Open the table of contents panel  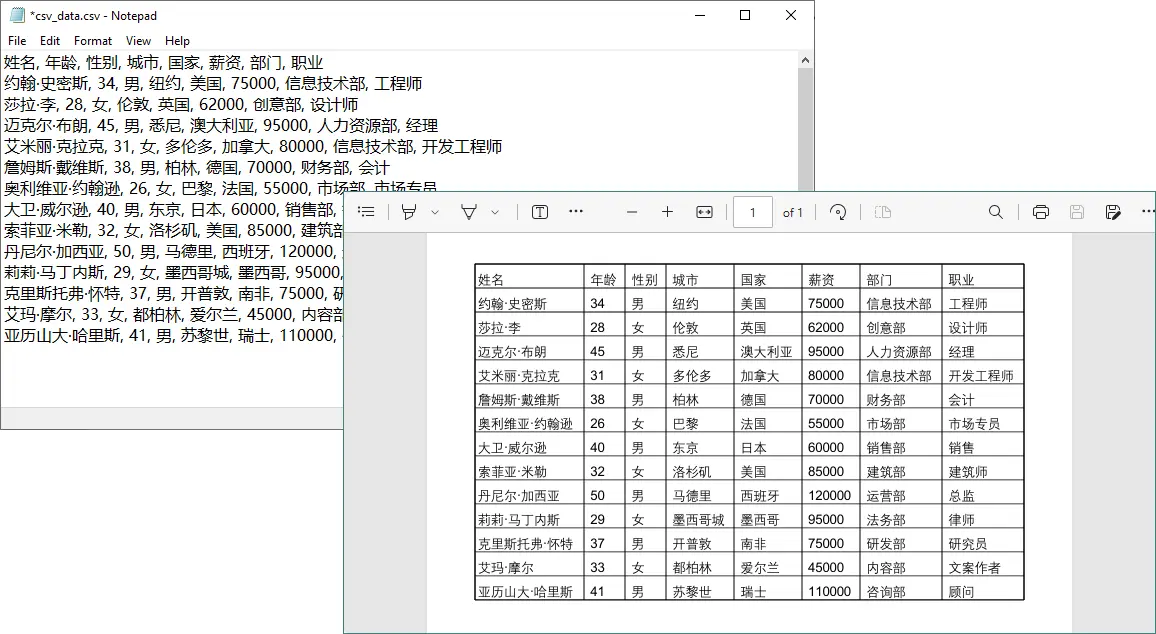point(366,211)
